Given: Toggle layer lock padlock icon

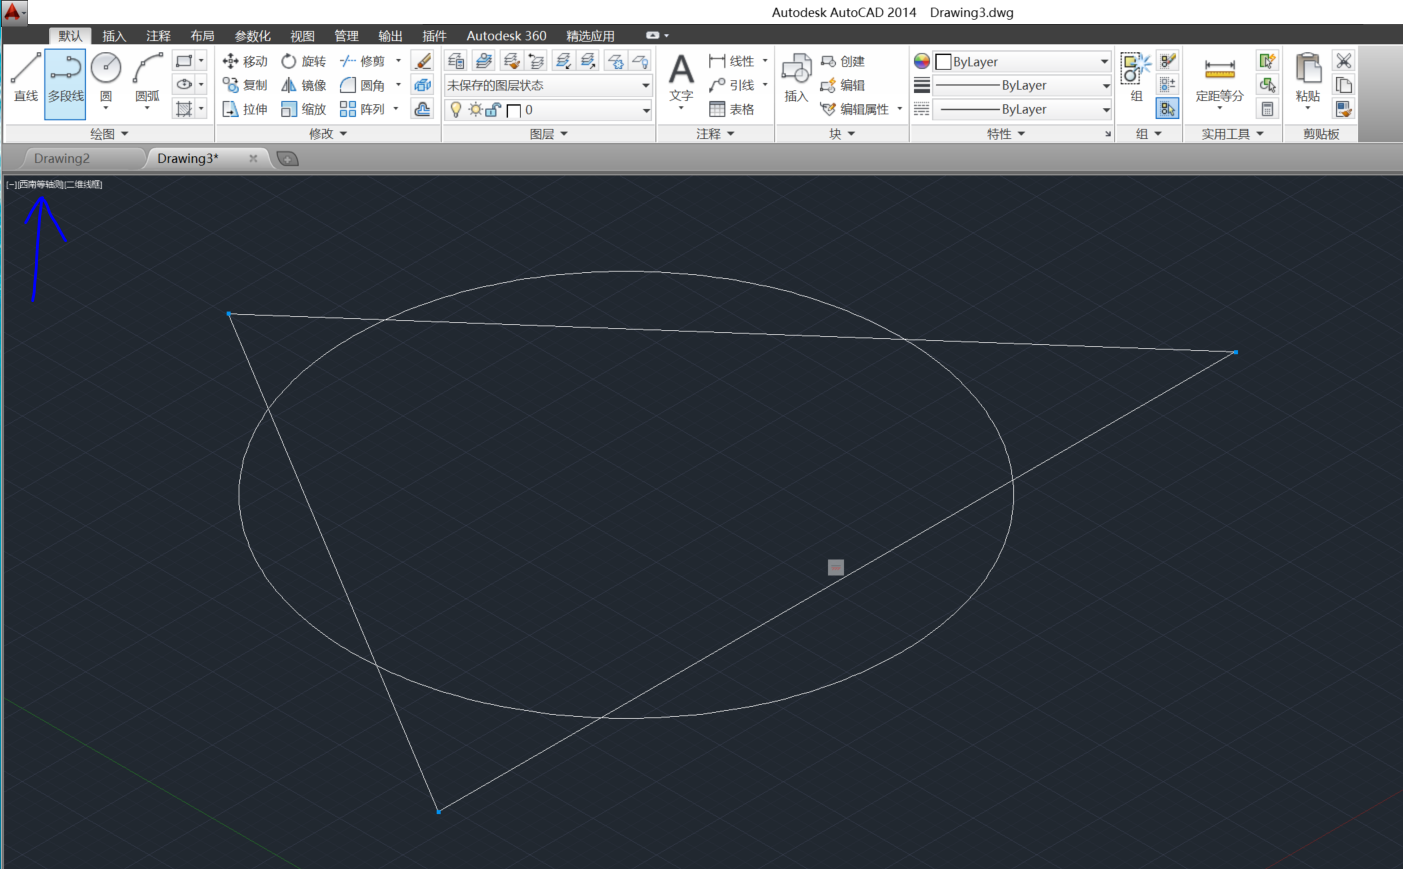Looking at the screenshot, I should pos(492,110).
